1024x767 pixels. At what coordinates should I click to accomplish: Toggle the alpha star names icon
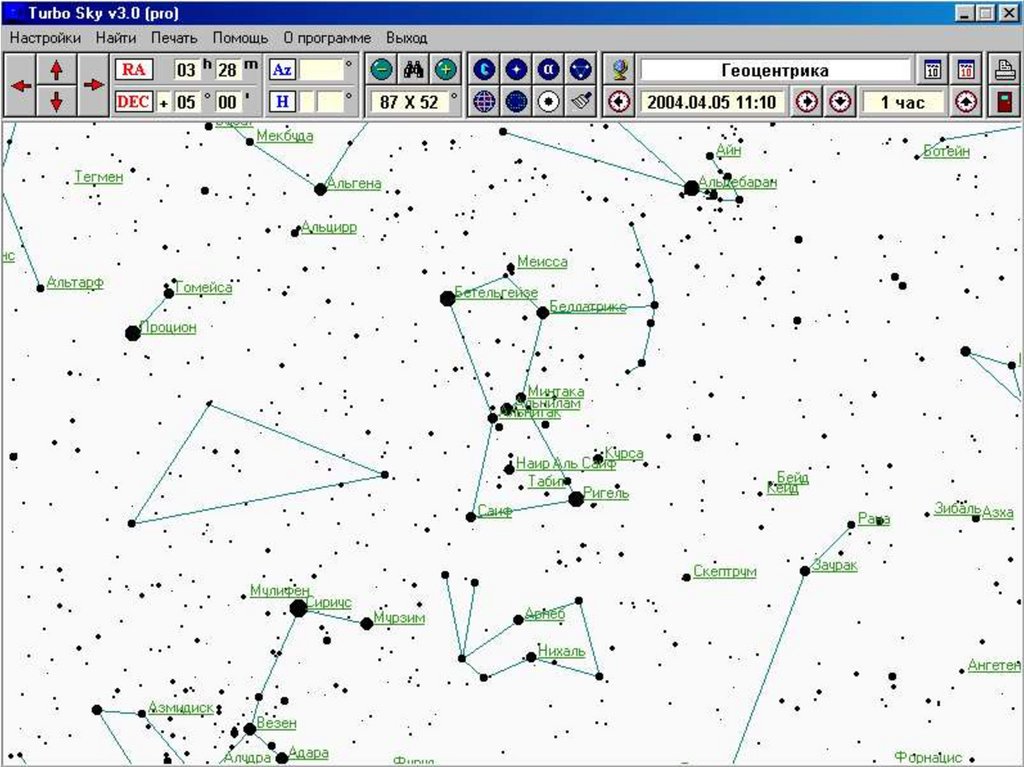coord(549,69)
